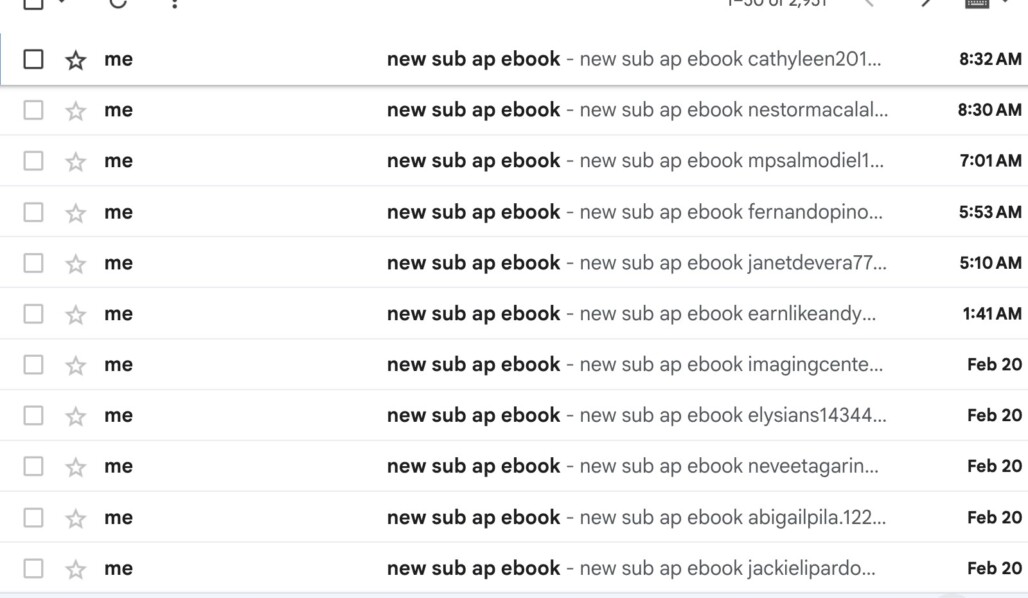Check the abigailpila.122 email box
This screenshot has height=598, width=1028.
click(33, 517)
